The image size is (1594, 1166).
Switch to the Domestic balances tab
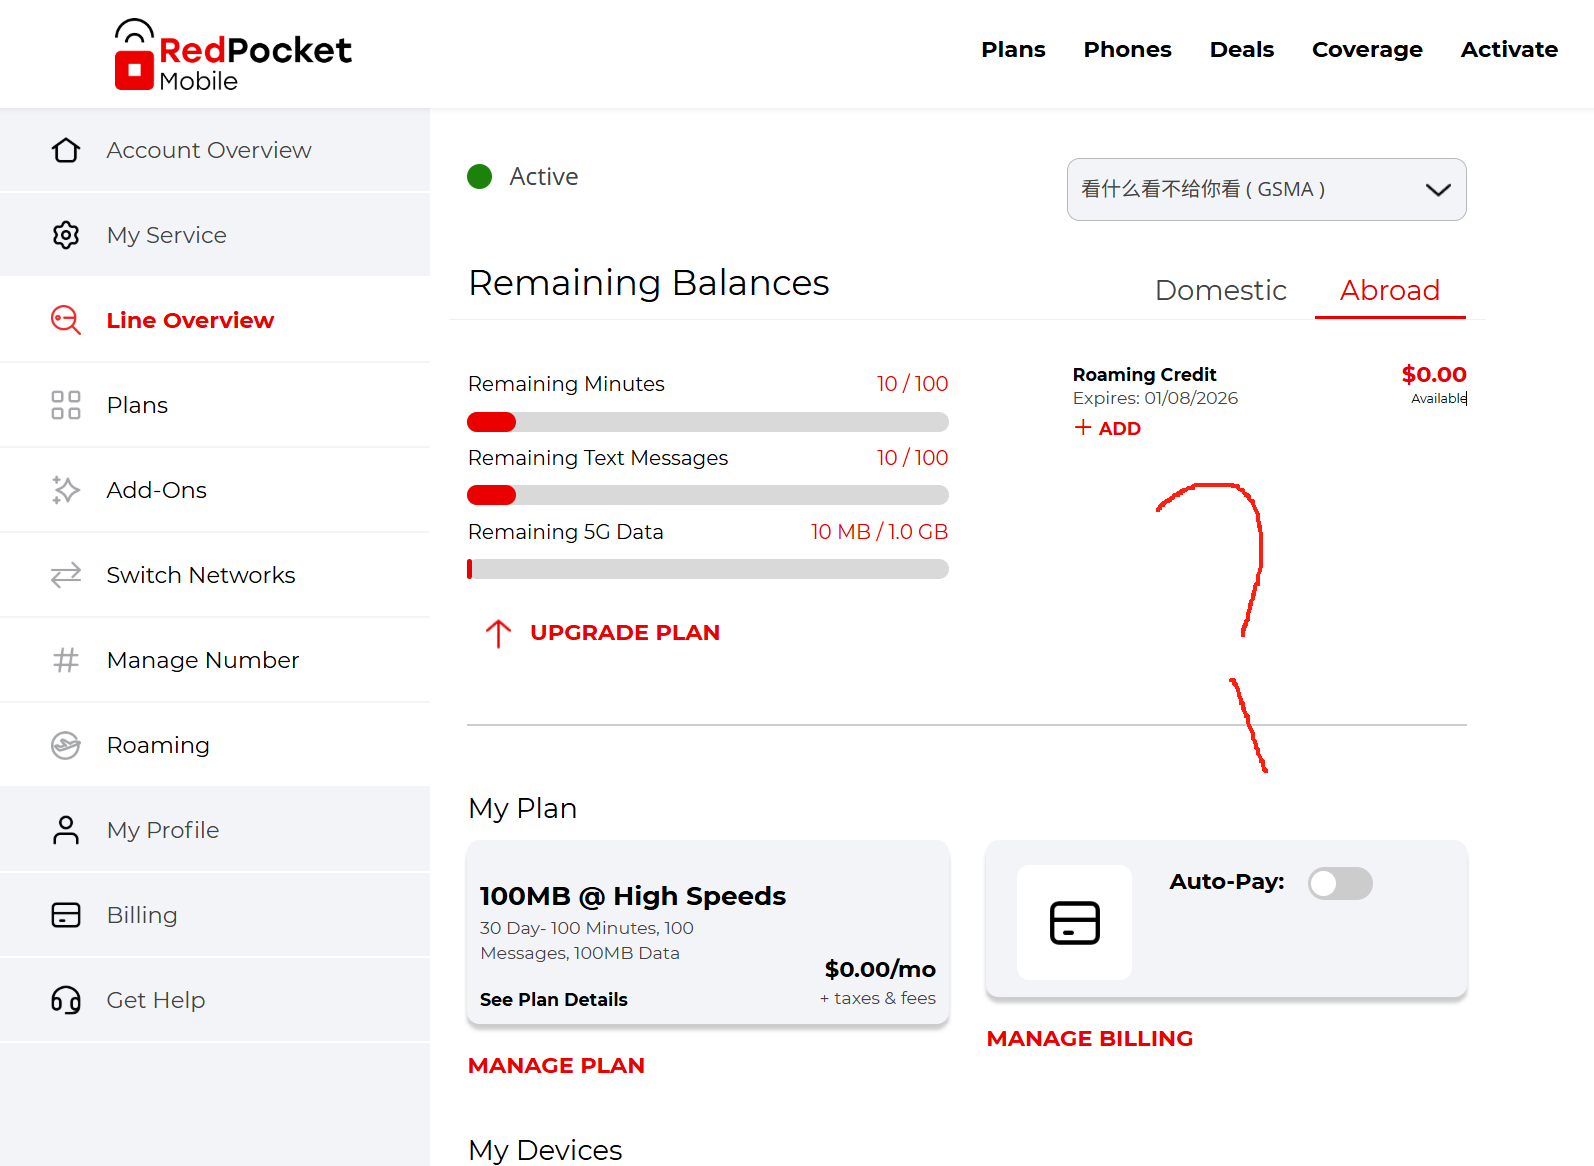click(1220, 290)
